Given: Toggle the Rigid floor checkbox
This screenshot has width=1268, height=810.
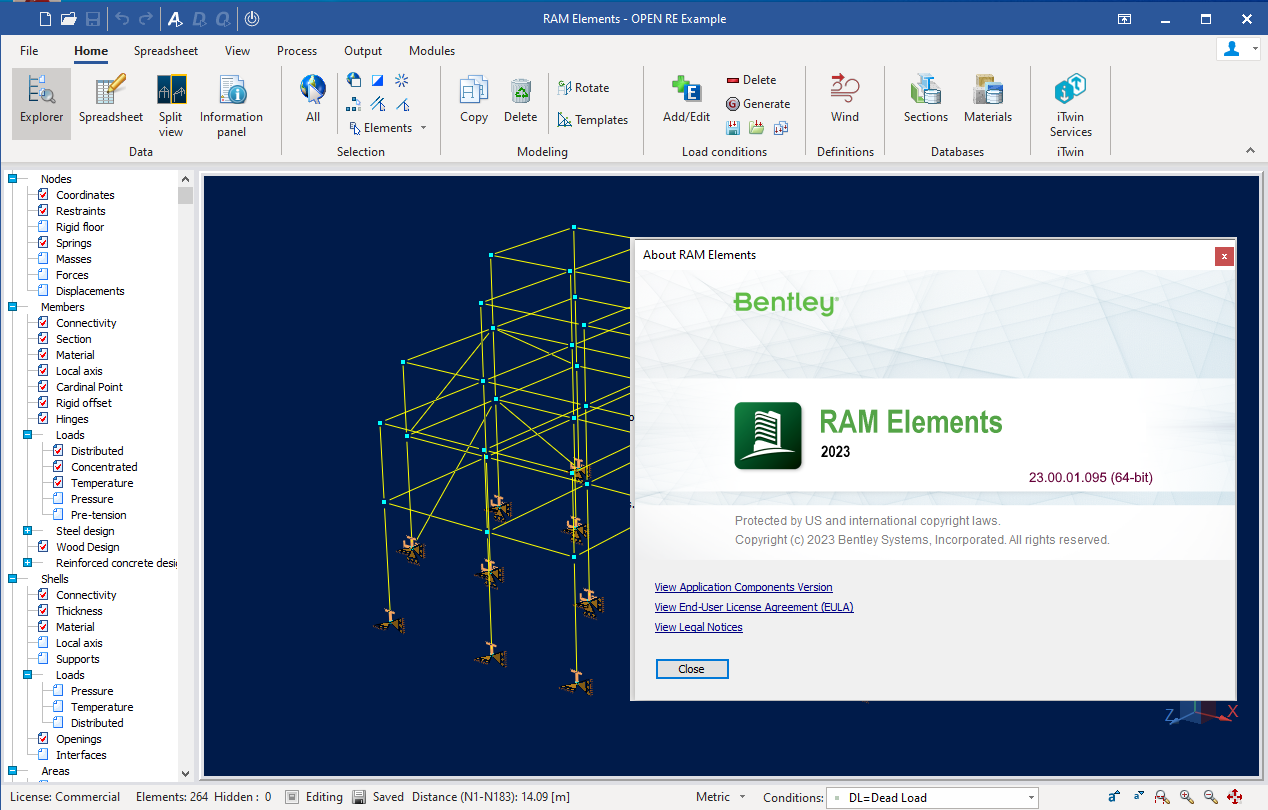Looking at the screenshot, I should (43, 227).
